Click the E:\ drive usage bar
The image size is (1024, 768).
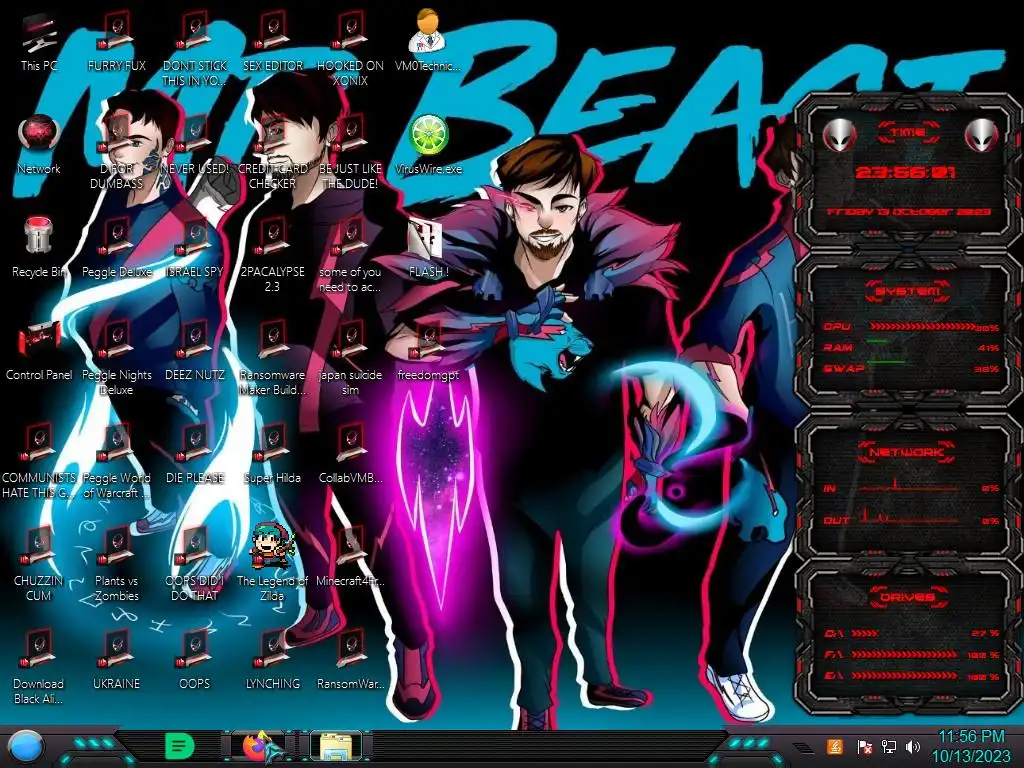904,676
